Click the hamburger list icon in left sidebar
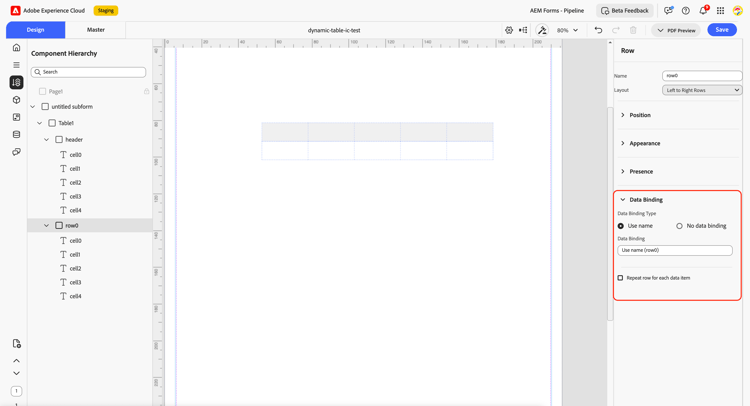This screenshot has width=750, height=406. 16,65
